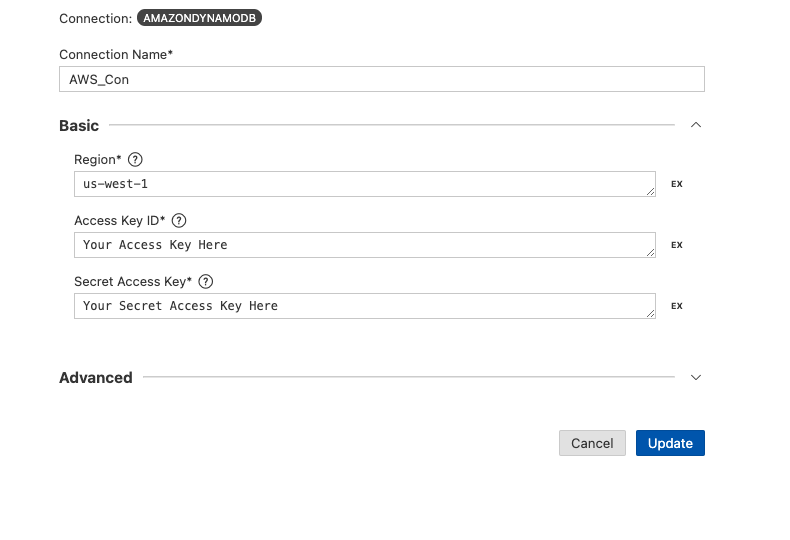
Task: Click the Secret Access Key text box
Action: (365, 306)
